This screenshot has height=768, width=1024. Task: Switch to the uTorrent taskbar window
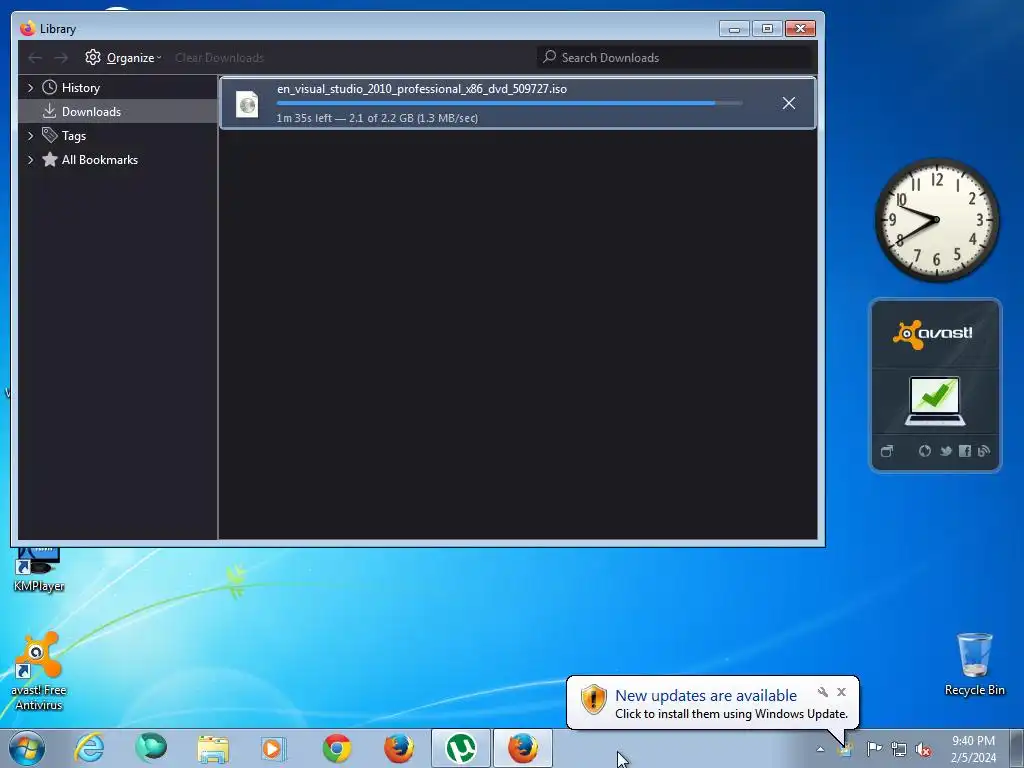click(460, 748)
